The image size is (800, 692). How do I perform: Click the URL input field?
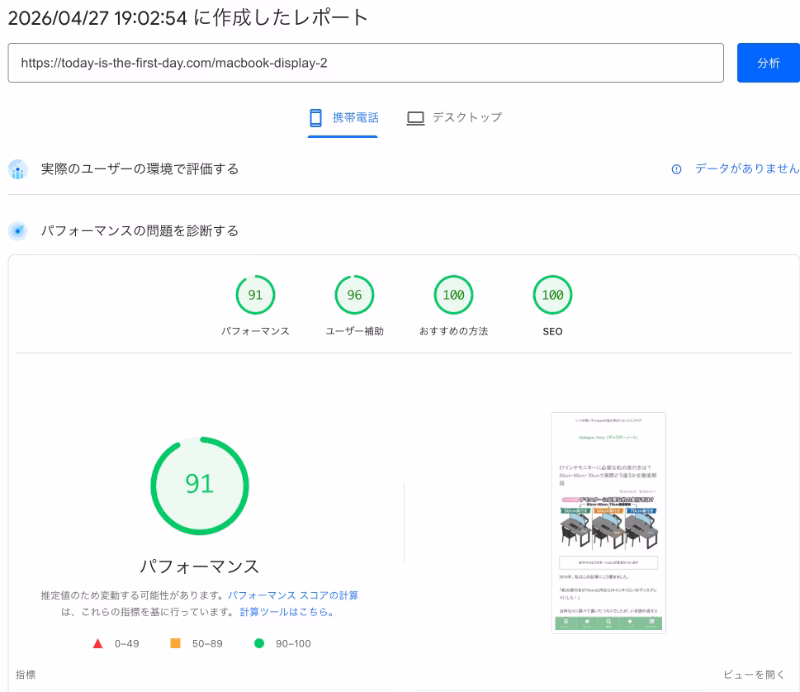click(365, 63)
